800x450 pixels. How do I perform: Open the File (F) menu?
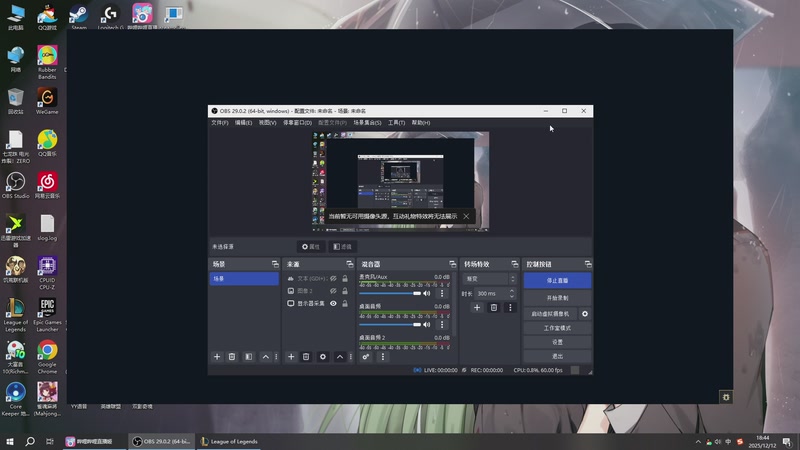point(220,123)
